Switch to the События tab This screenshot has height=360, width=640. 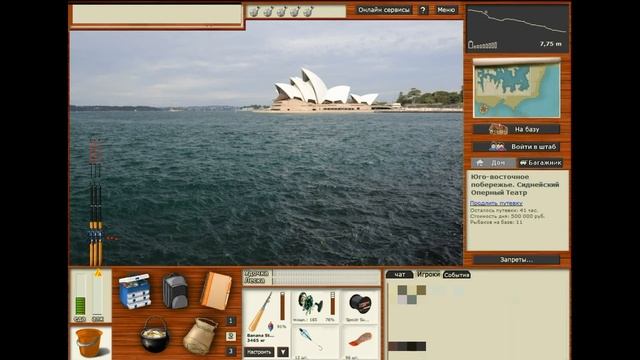[x=457, y=275]
